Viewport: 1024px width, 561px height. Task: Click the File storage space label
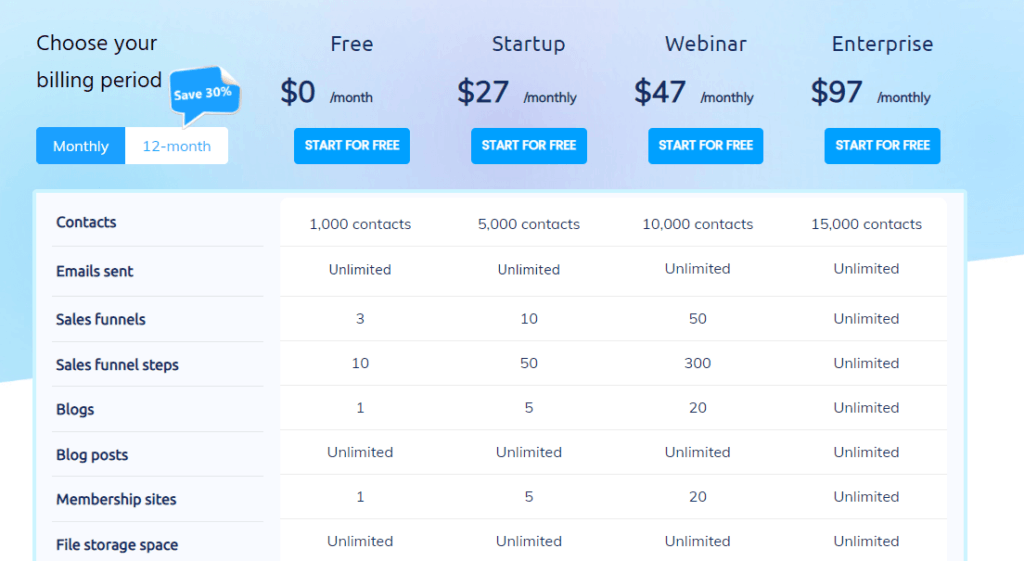pos(116,545)
